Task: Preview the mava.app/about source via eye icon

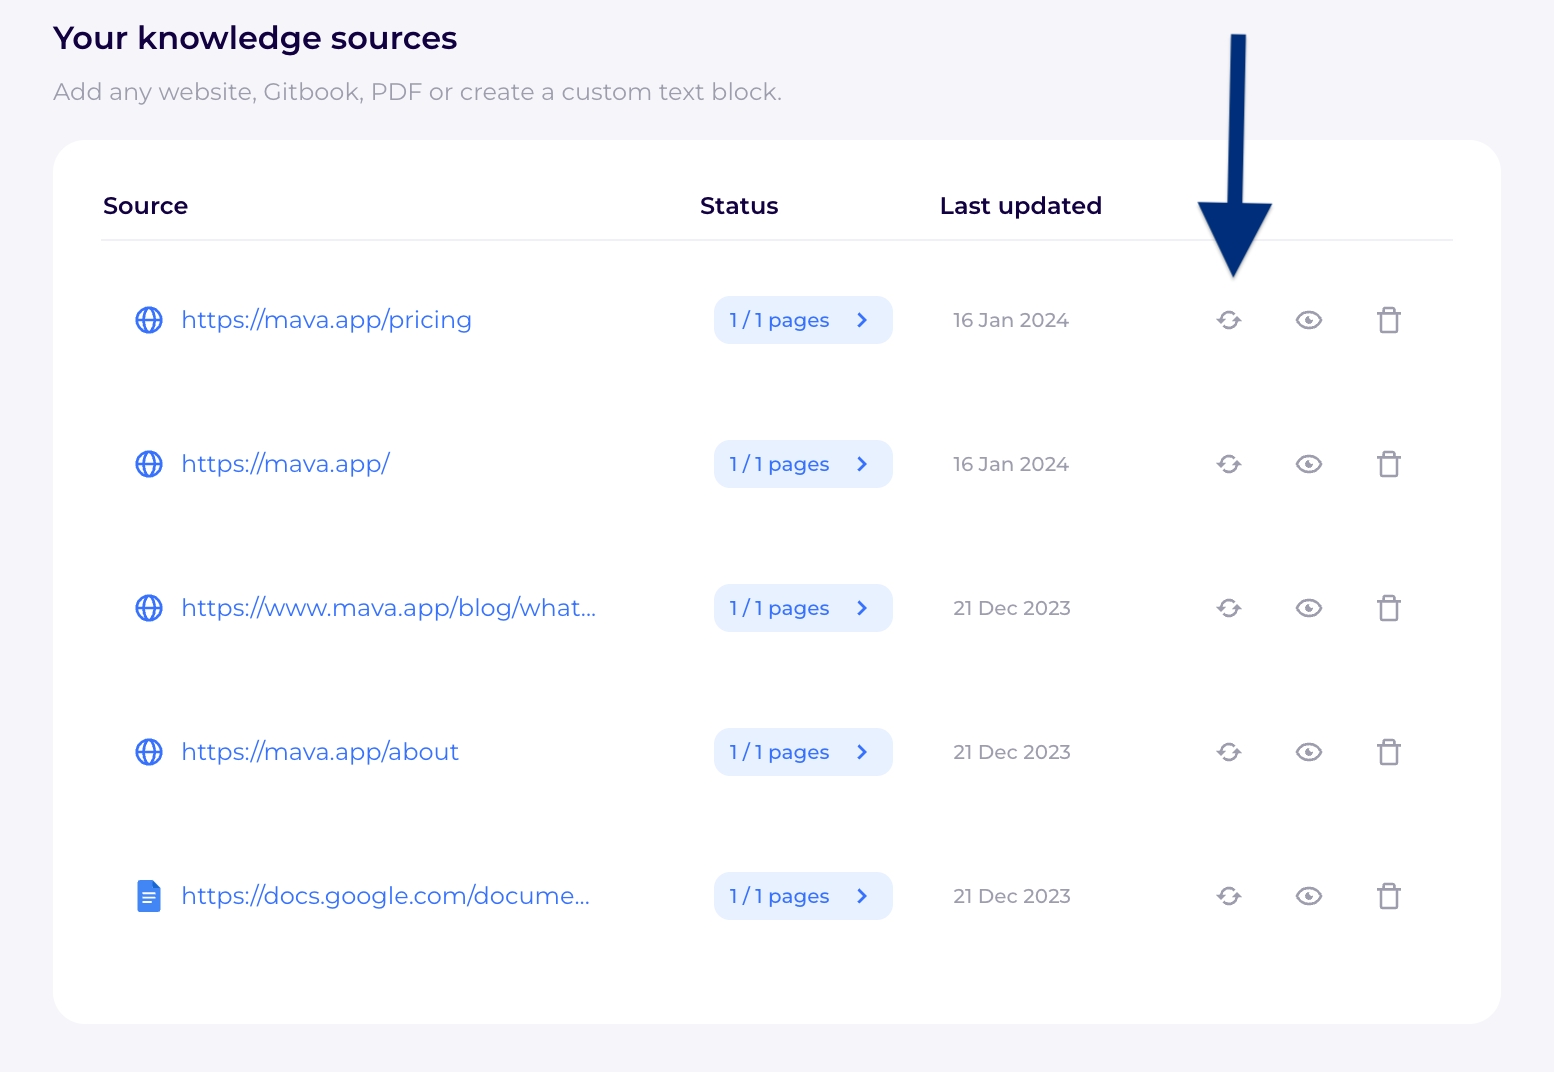Action: 1308,752
